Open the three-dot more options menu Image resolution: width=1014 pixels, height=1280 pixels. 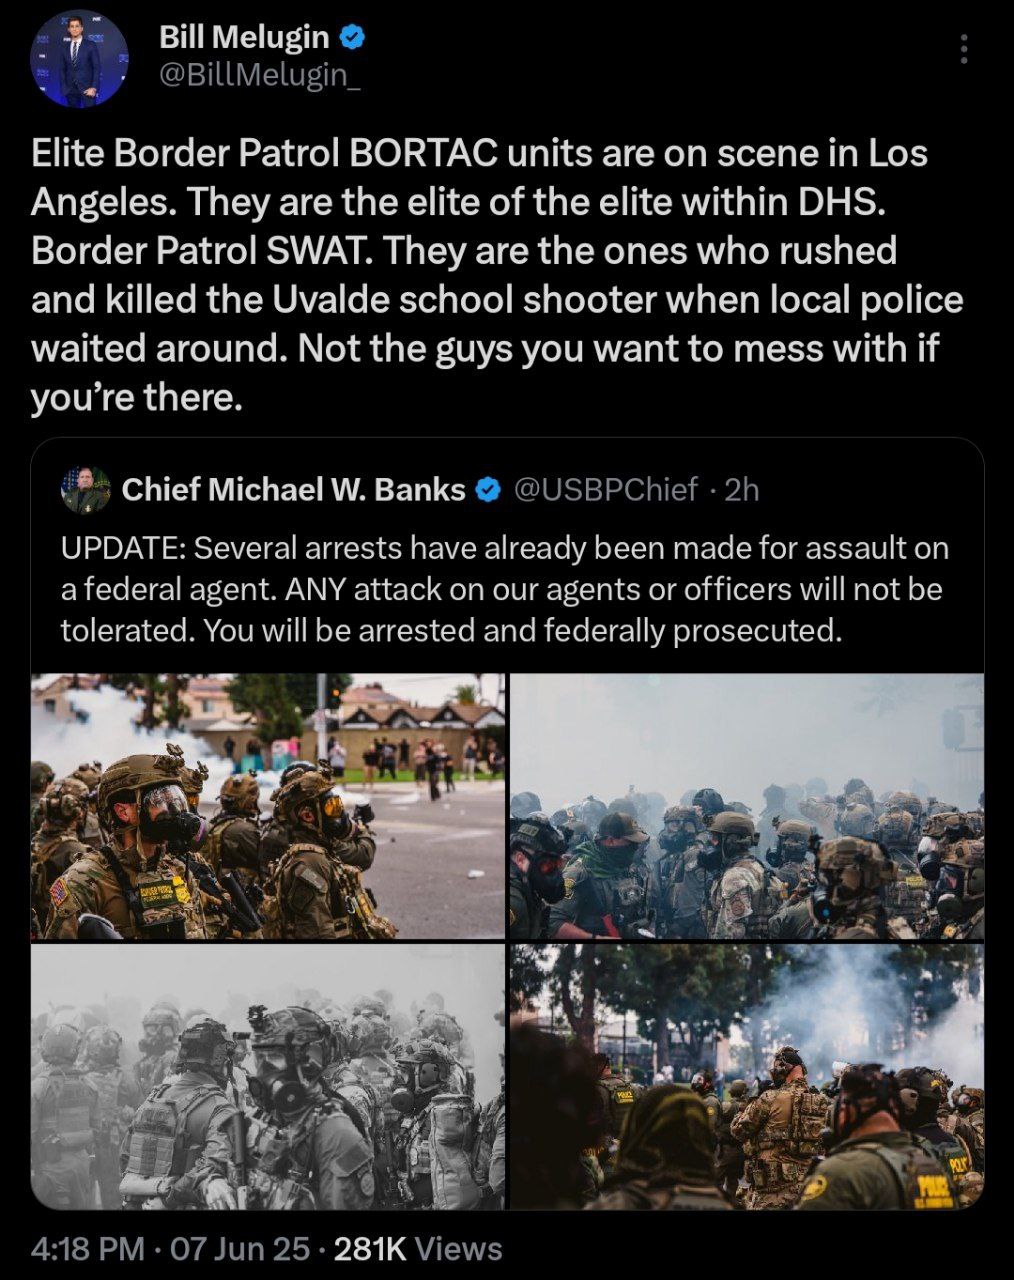[964, 49]
